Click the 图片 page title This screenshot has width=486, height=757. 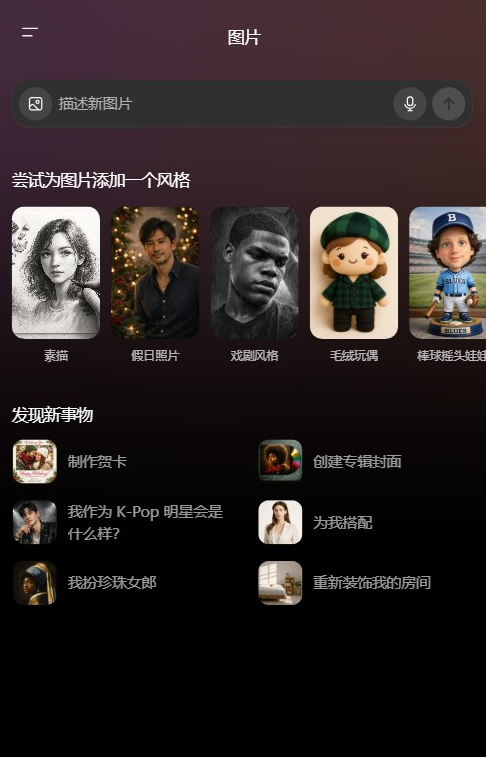tap(244, 37)
